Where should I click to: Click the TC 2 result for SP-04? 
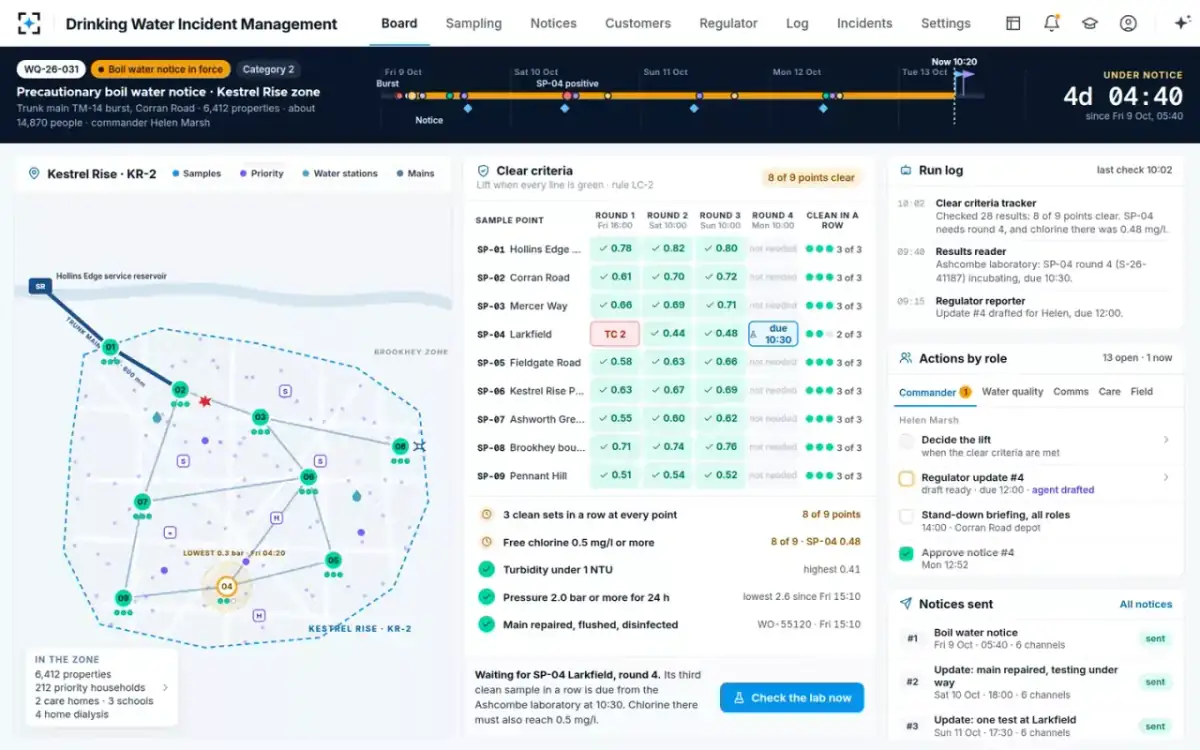tap(615, 334)
